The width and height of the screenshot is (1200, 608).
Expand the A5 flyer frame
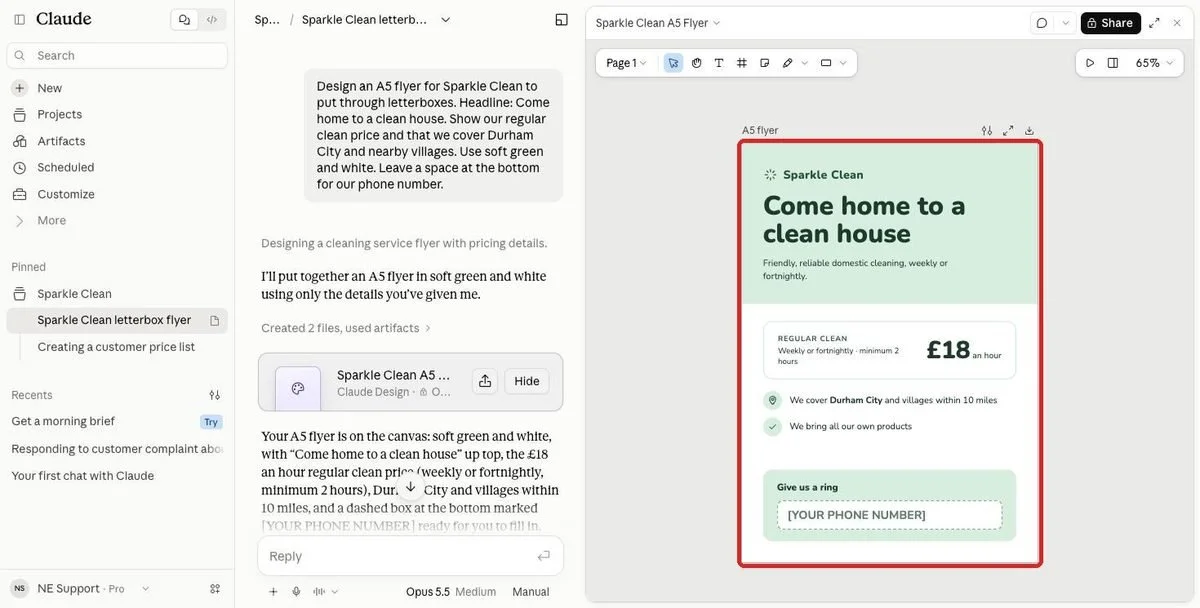pyautogui.click(x=1008, y=131)
